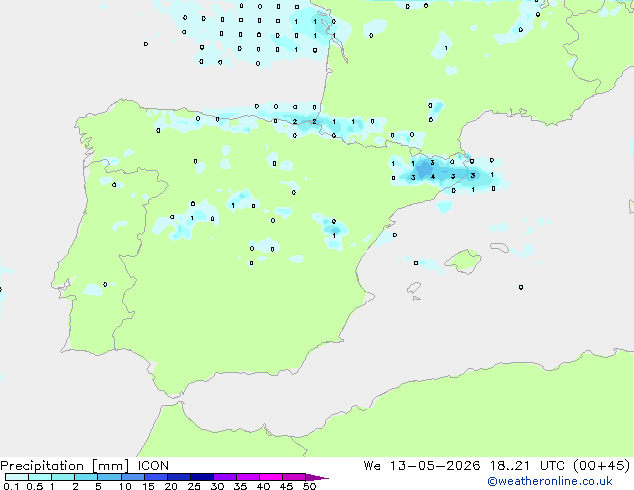Viewport: 634px width, 490px height.
Task: Select legend color swatch between 20 and 25
Action: tap(179, 477)
